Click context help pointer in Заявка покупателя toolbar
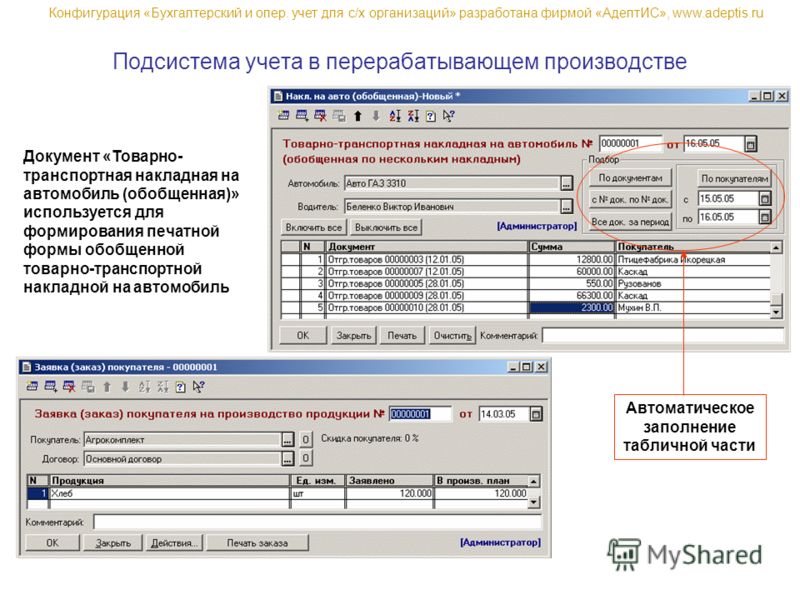 click(198, 387)
